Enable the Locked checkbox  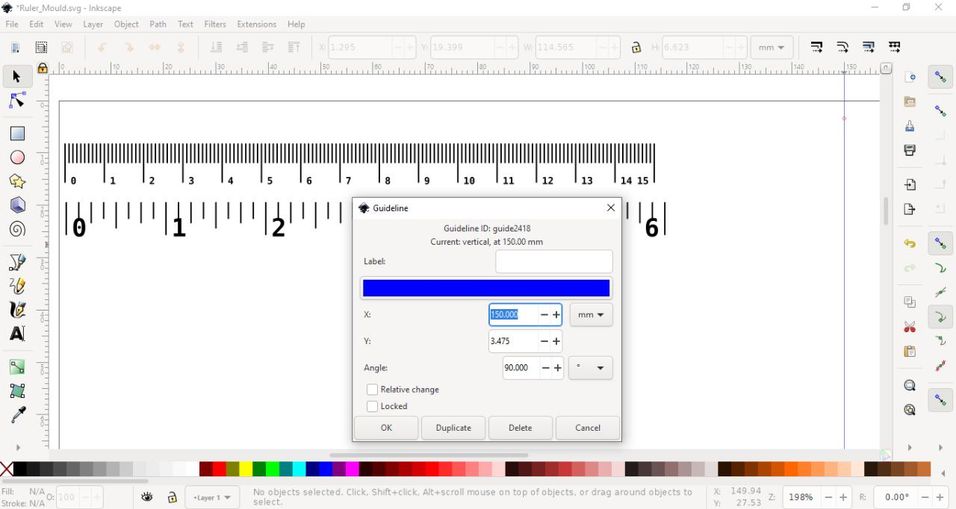372,406
